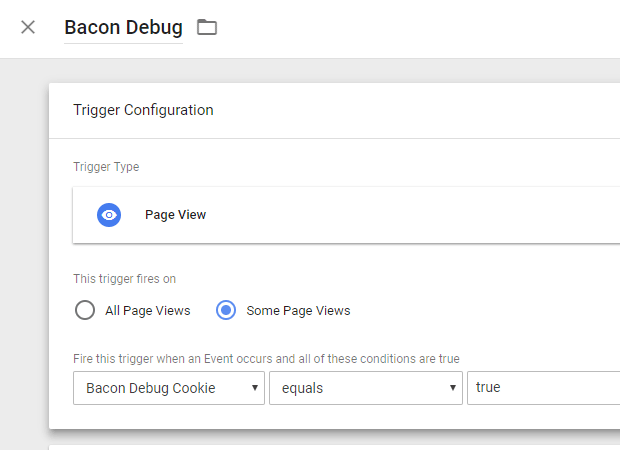Screen dimensions: 620x450
Task: Select the All Page Views radio button
Action: [x=85, y=310]
